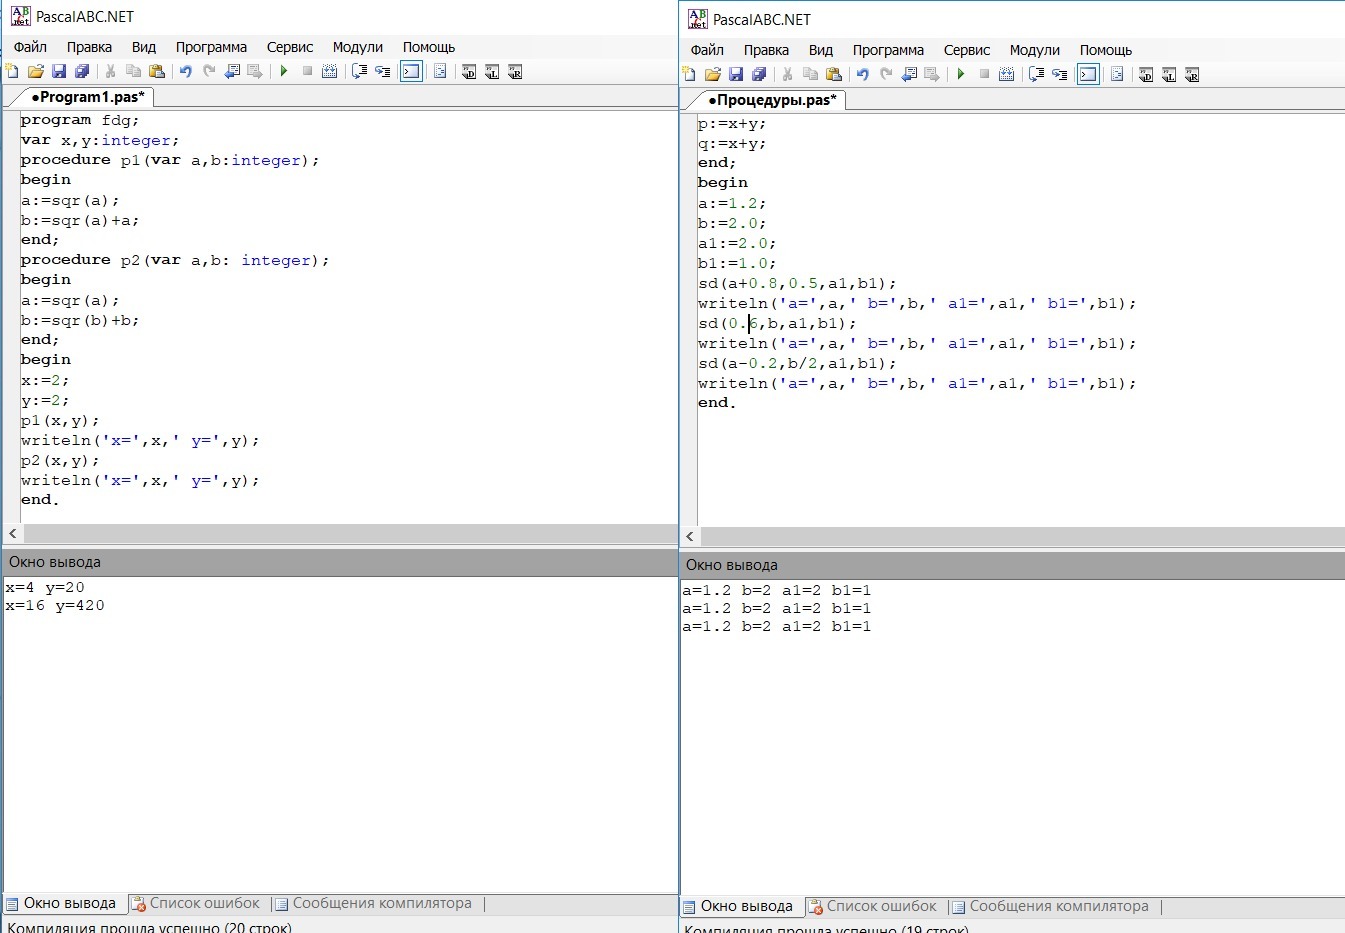Screen dimensions: 1345x933
Task: Select the Program1.pas editor tab
Action: [x=88, y=97]
